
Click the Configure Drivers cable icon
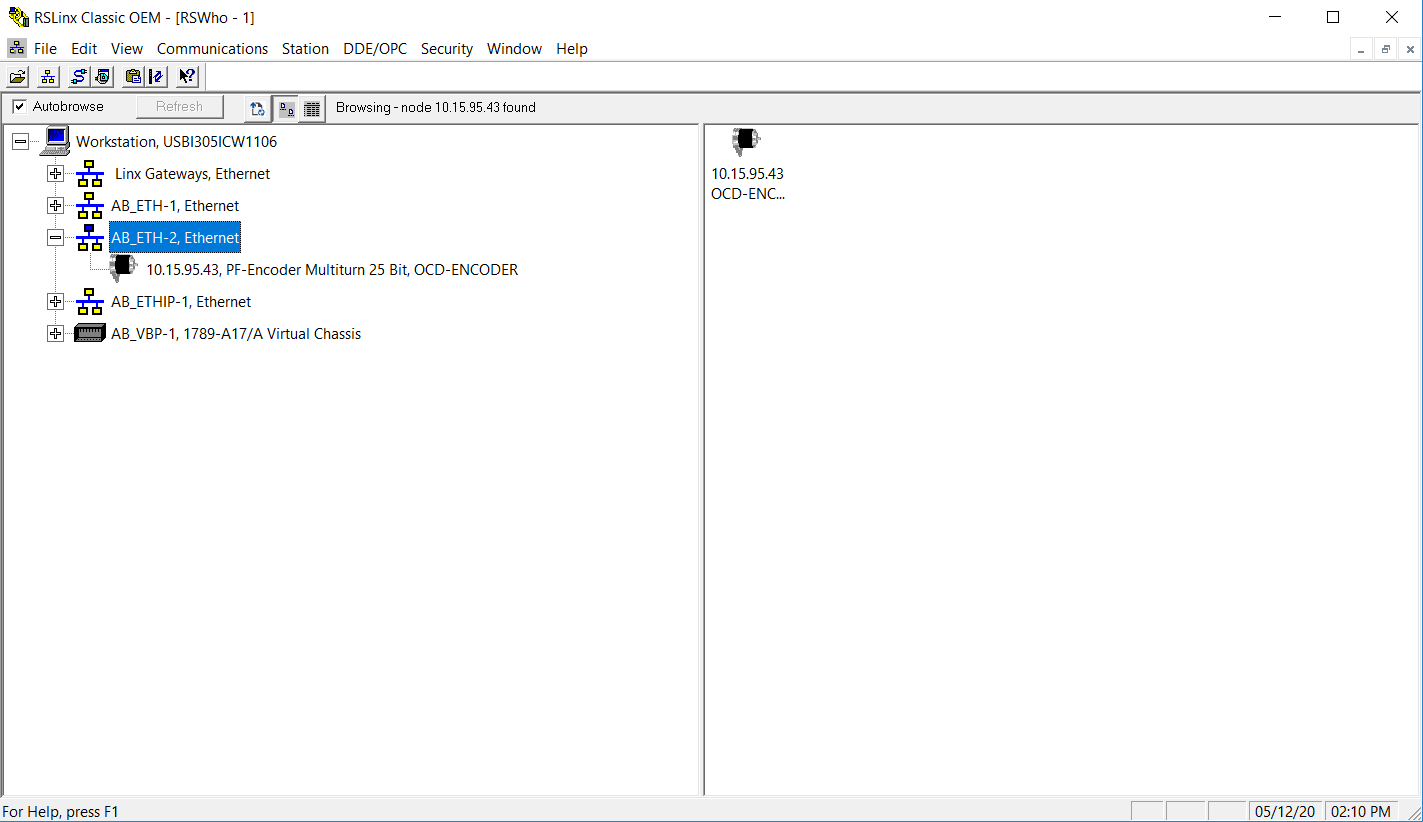click(77, 77)
